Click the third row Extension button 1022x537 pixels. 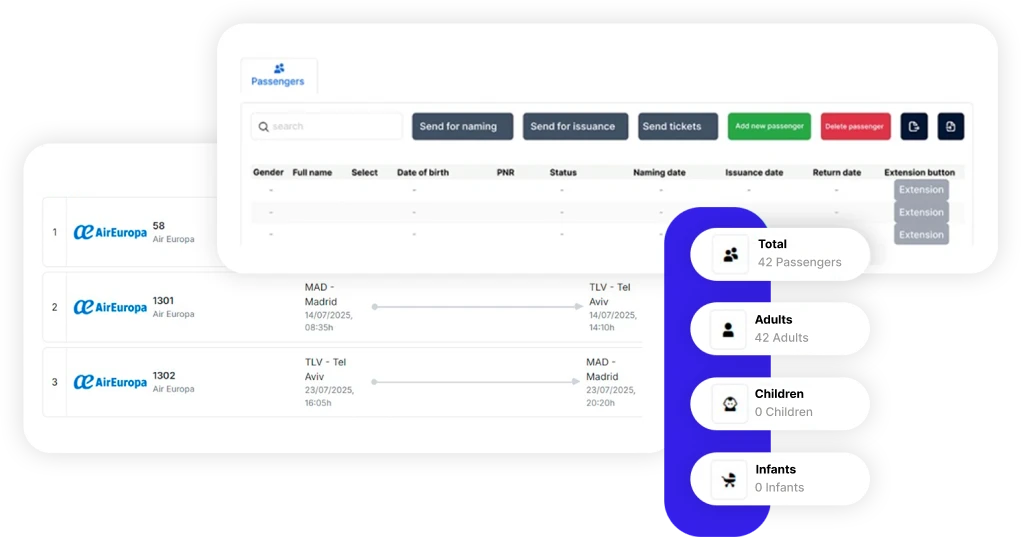(920, 235)
